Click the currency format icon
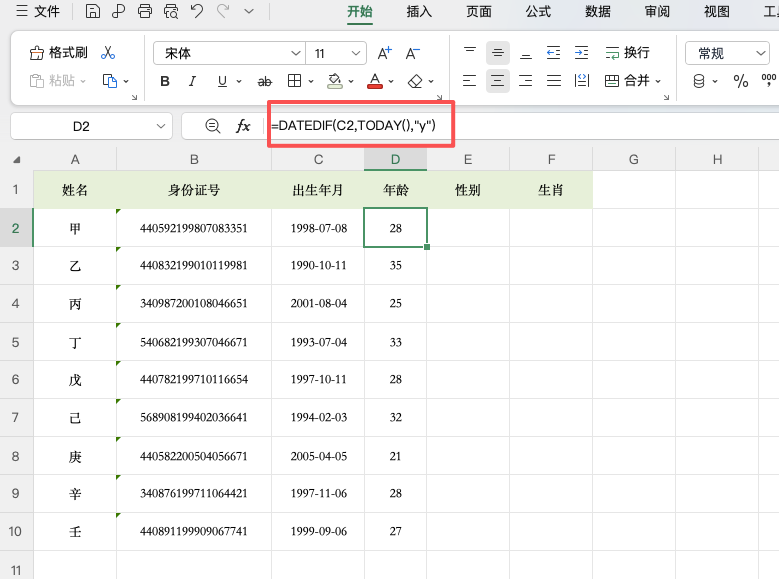Screen dimensions: 779x579 click(699, 81)
